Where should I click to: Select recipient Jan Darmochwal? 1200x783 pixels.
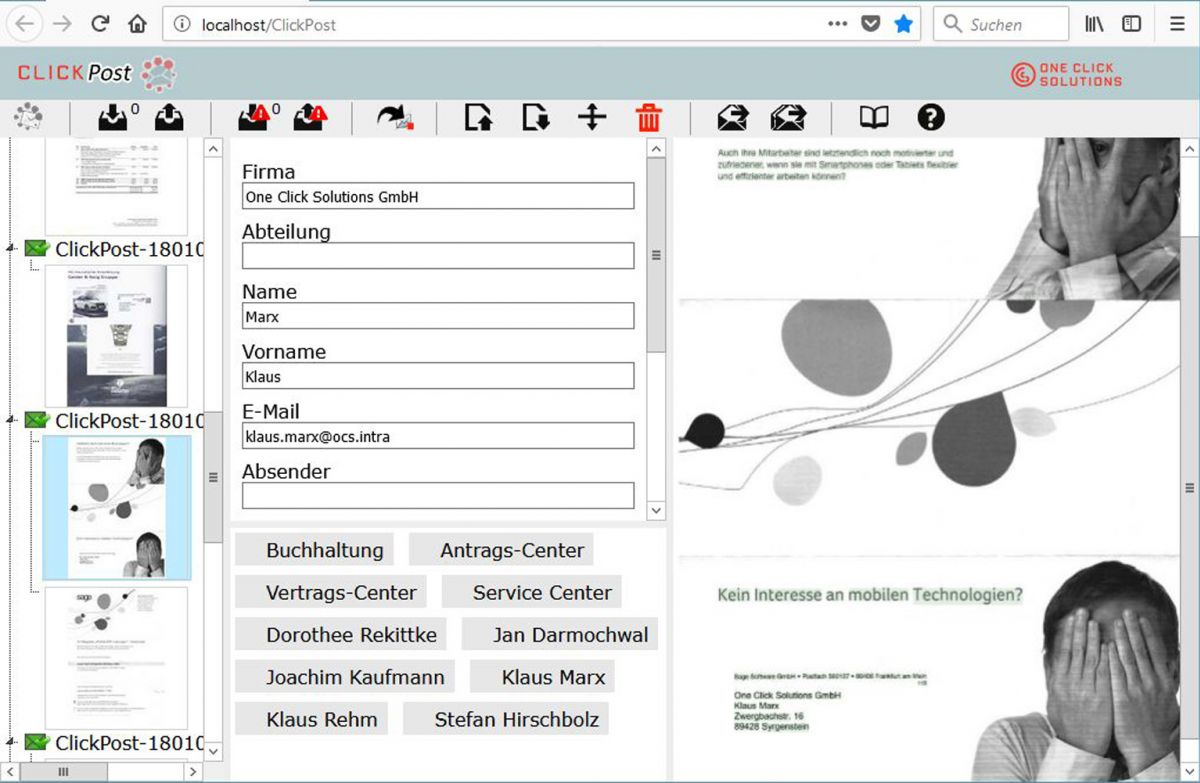pyautogui.click(x=560, y=634)
